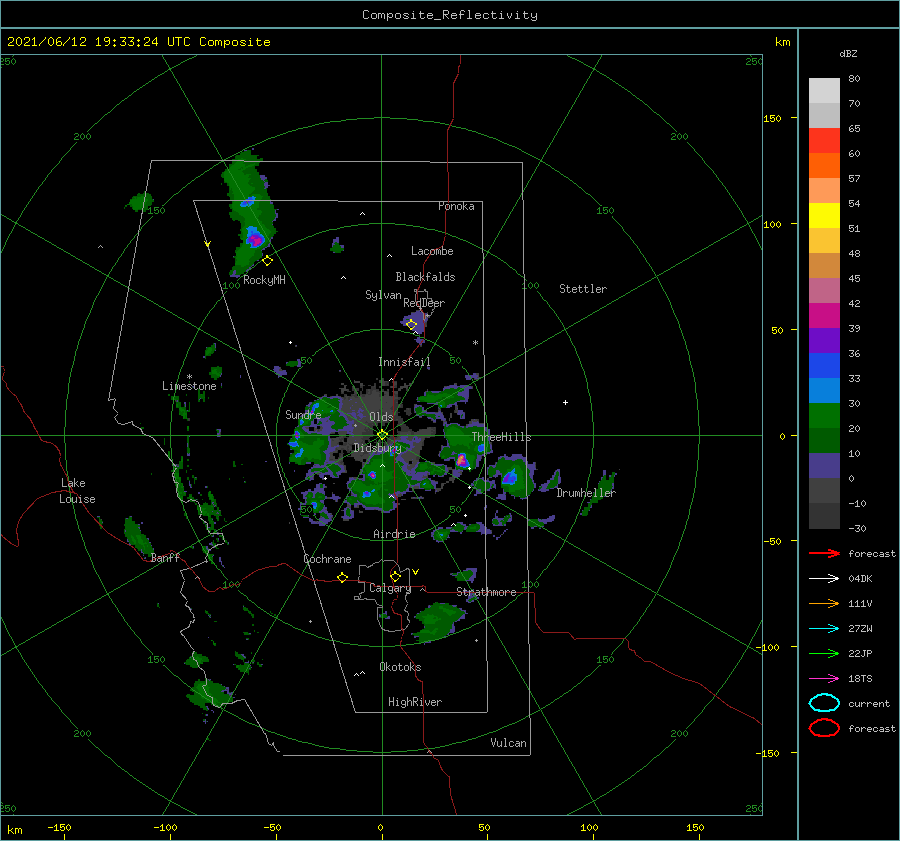Viewport: 900px width, 841px height.
Task: Click the Blackfalds label
Action: [x=425, y=277]
